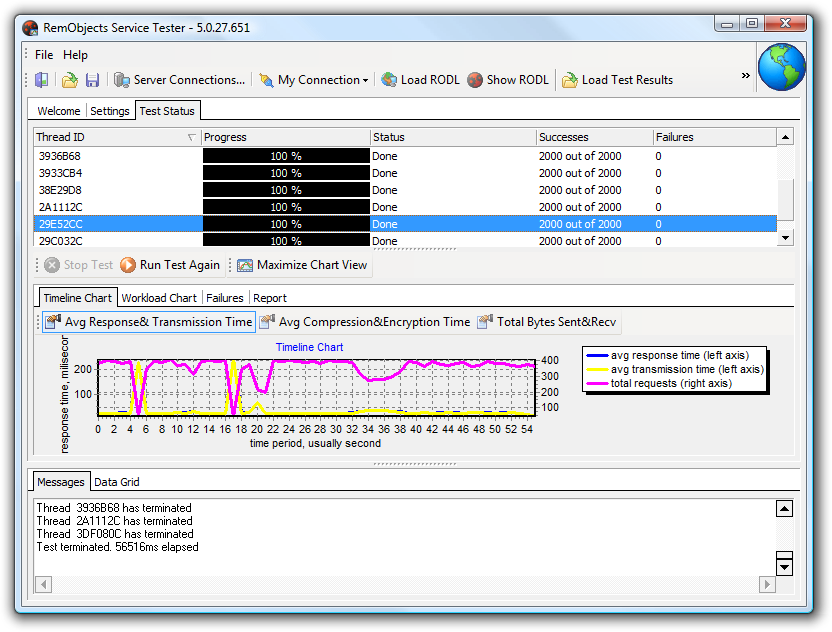Click Status Done for thread 3933CB4
The height and width of the screenshot is (632, 832).
point(385,173)
